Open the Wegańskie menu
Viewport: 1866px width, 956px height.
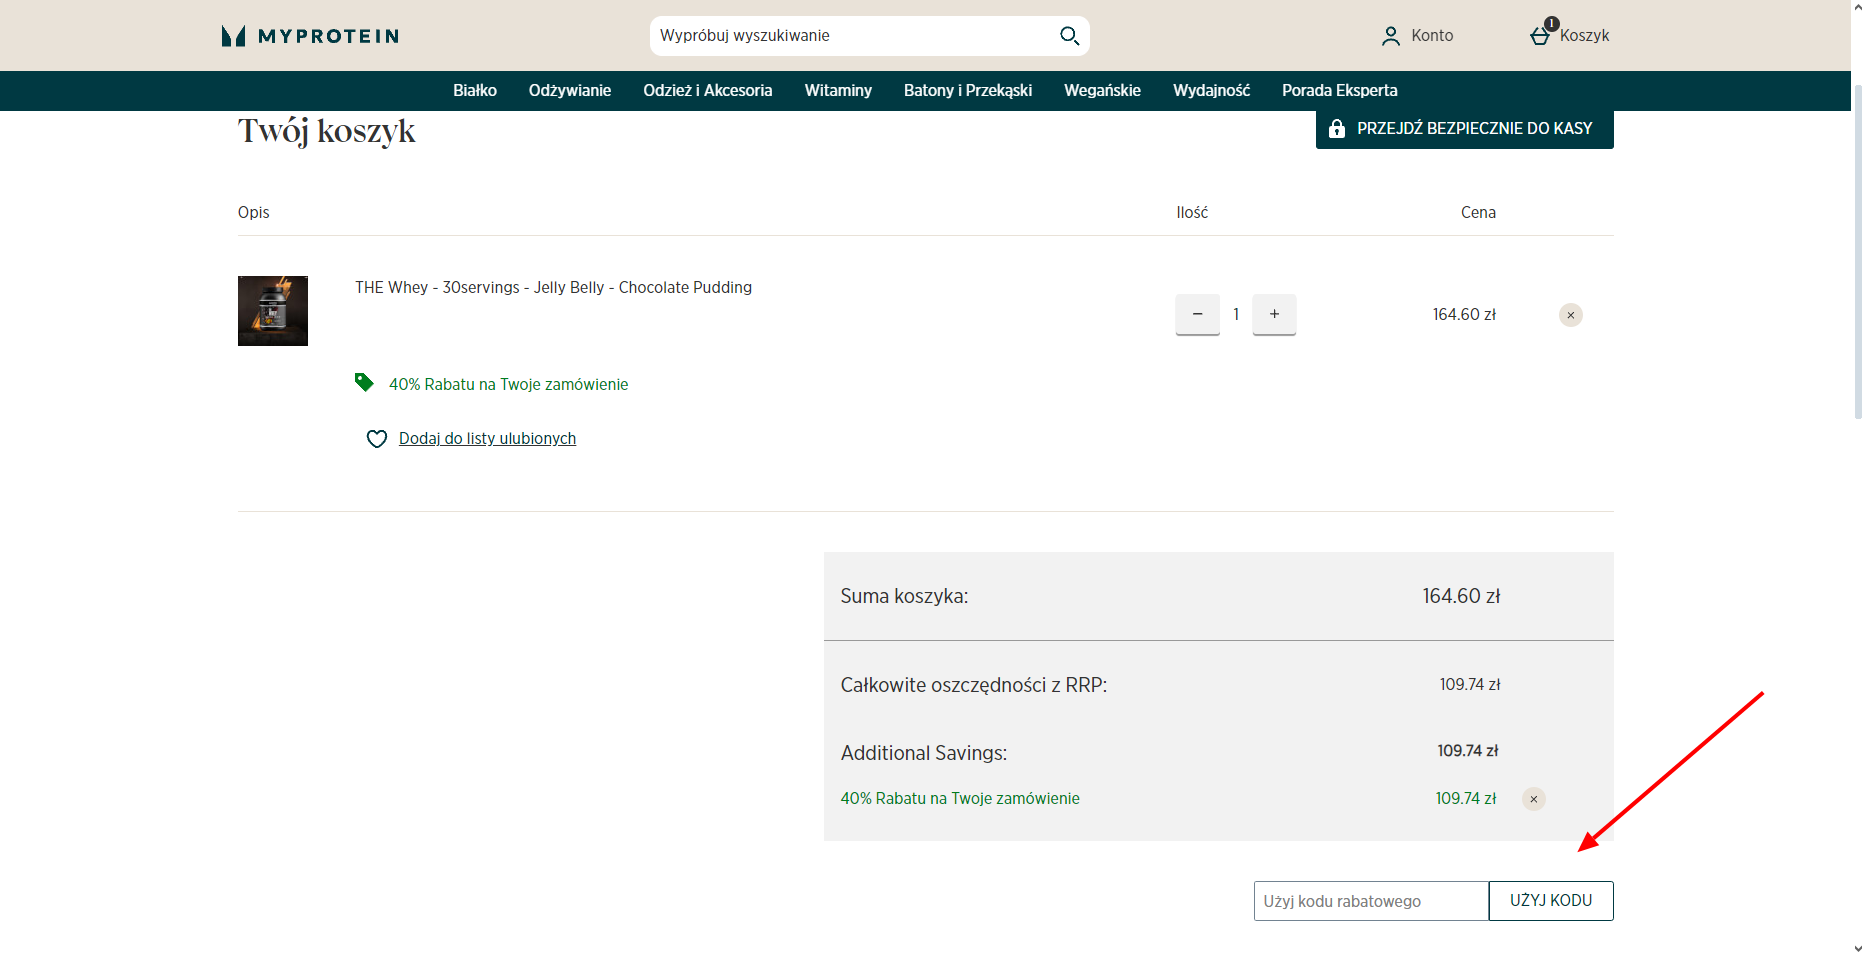[x=1102, y=90]
